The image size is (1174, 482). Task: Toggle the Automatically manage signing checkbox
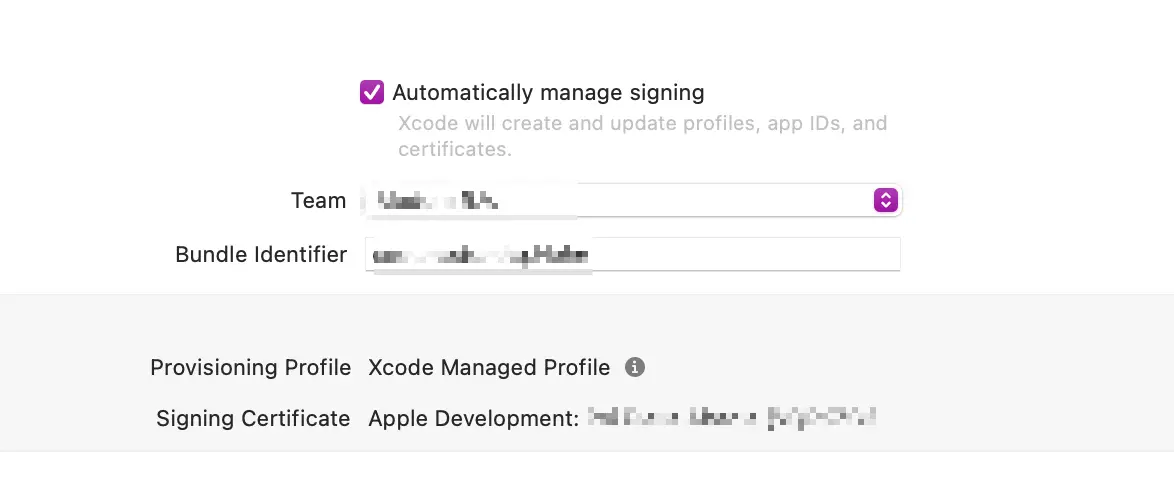pyautogui.click(x=372, y=93)
